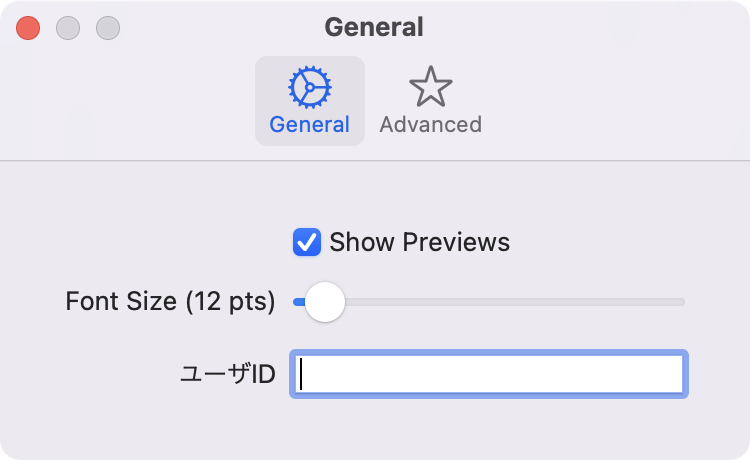Click the Font Size (12 pts) label
750x460 pixels.
[170, 301]
